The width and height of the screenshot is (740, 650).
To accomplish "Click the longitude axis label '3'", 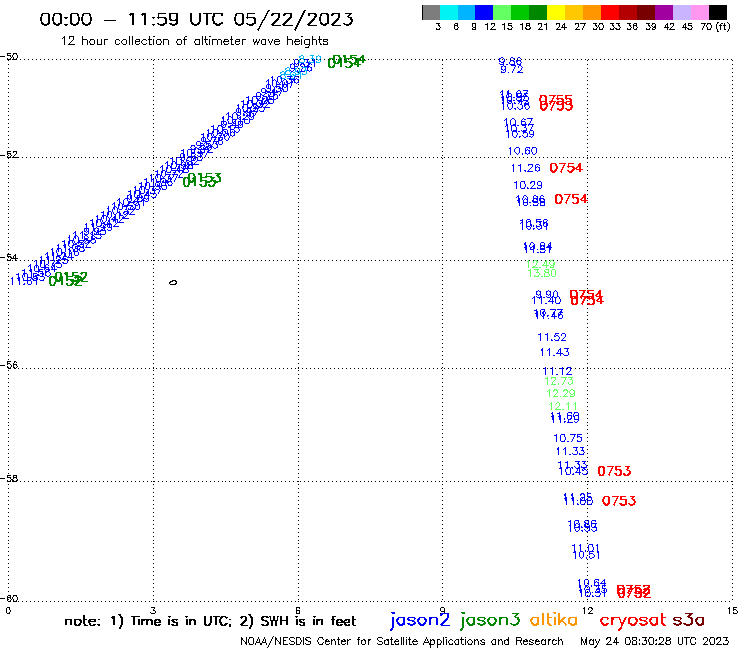I will 153,610.
